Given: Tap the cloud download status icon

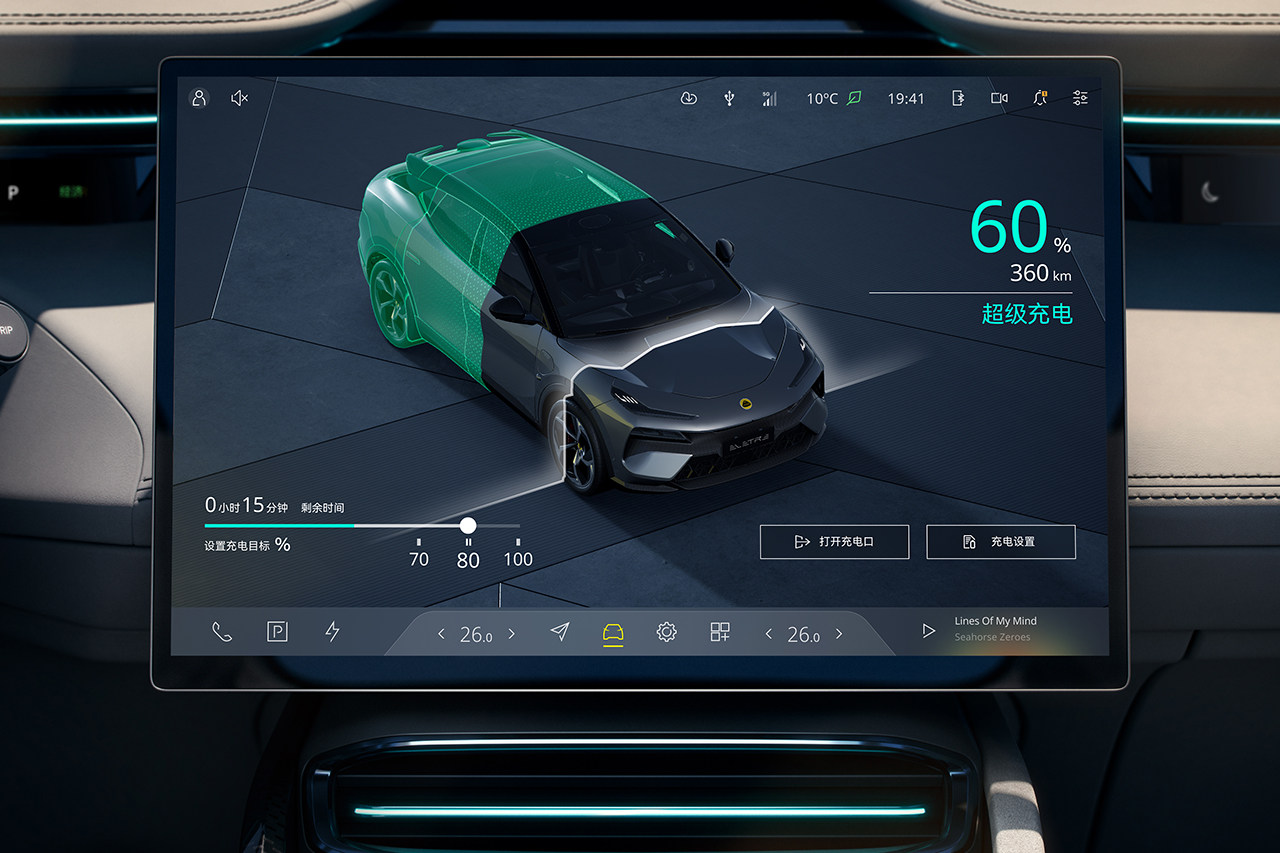Looking at the screenshot, I should [x=688, y=98].
